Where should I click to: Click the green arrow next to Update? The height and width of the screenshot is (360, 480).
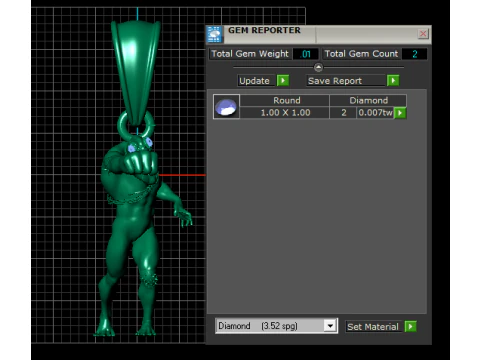[x=283, y=81]
